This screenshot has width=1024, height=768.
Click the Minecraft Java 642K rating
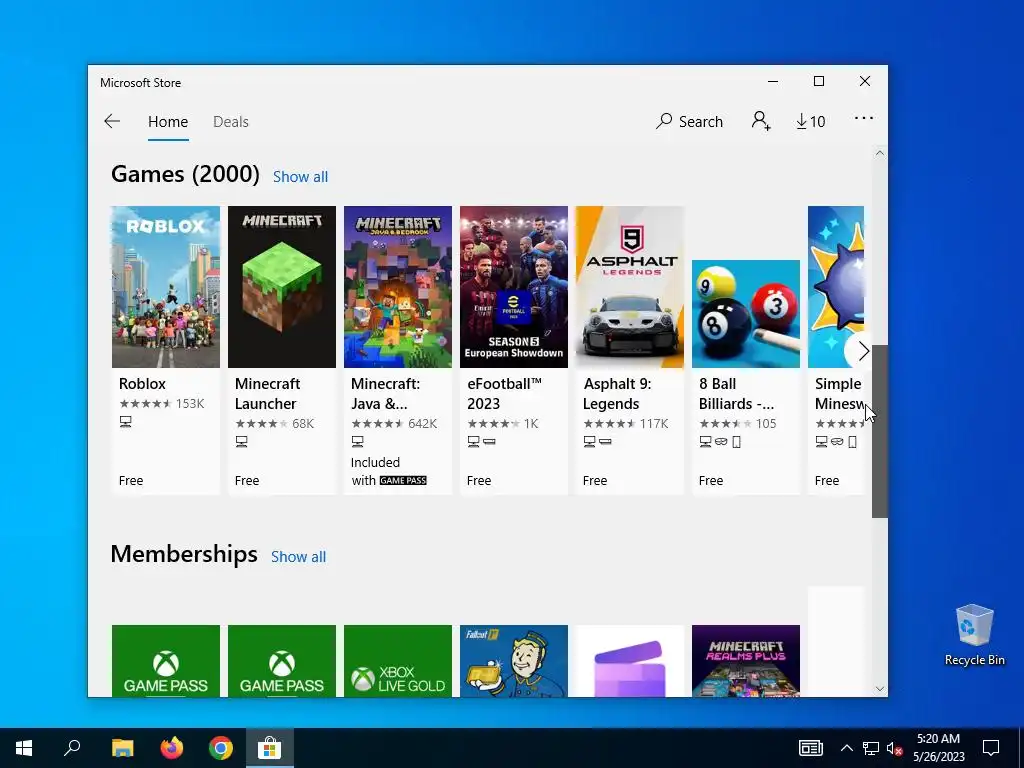(394, 423)
